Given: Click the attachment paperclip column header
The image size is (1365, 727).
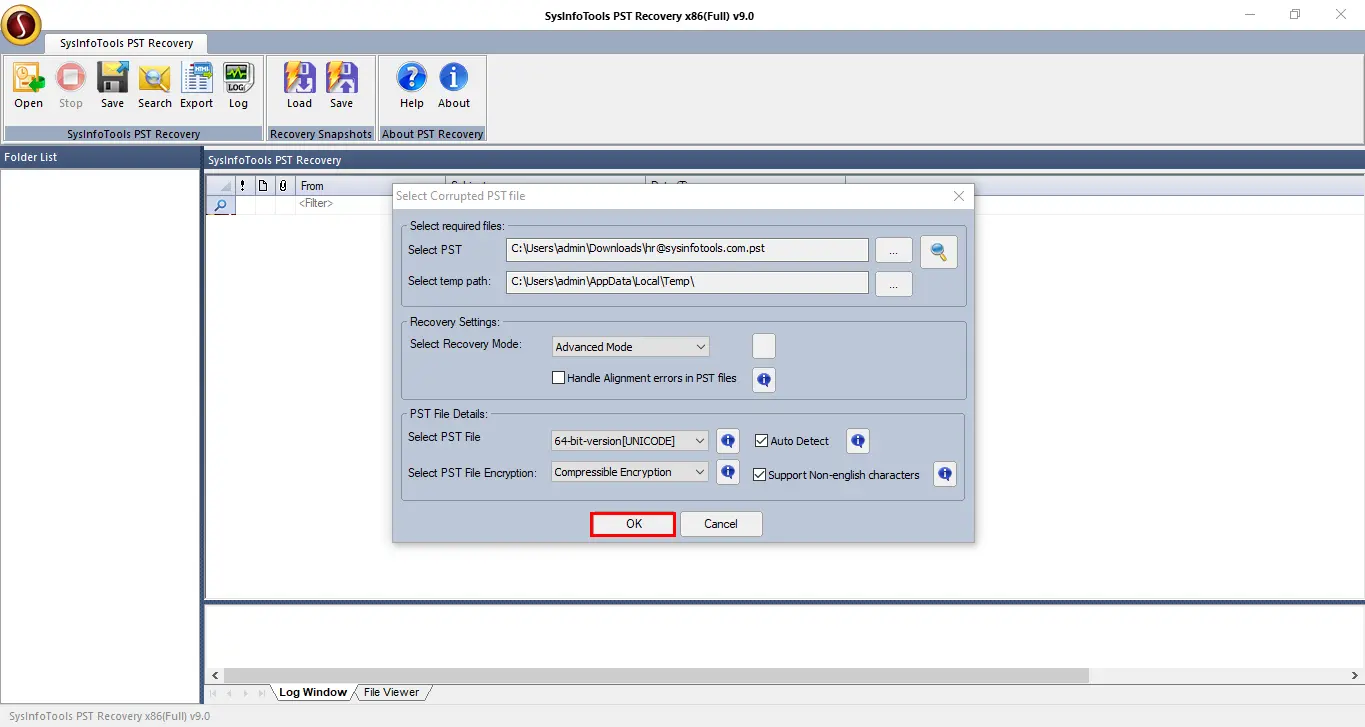Looking at the screenshot, I should coord(283,186).
